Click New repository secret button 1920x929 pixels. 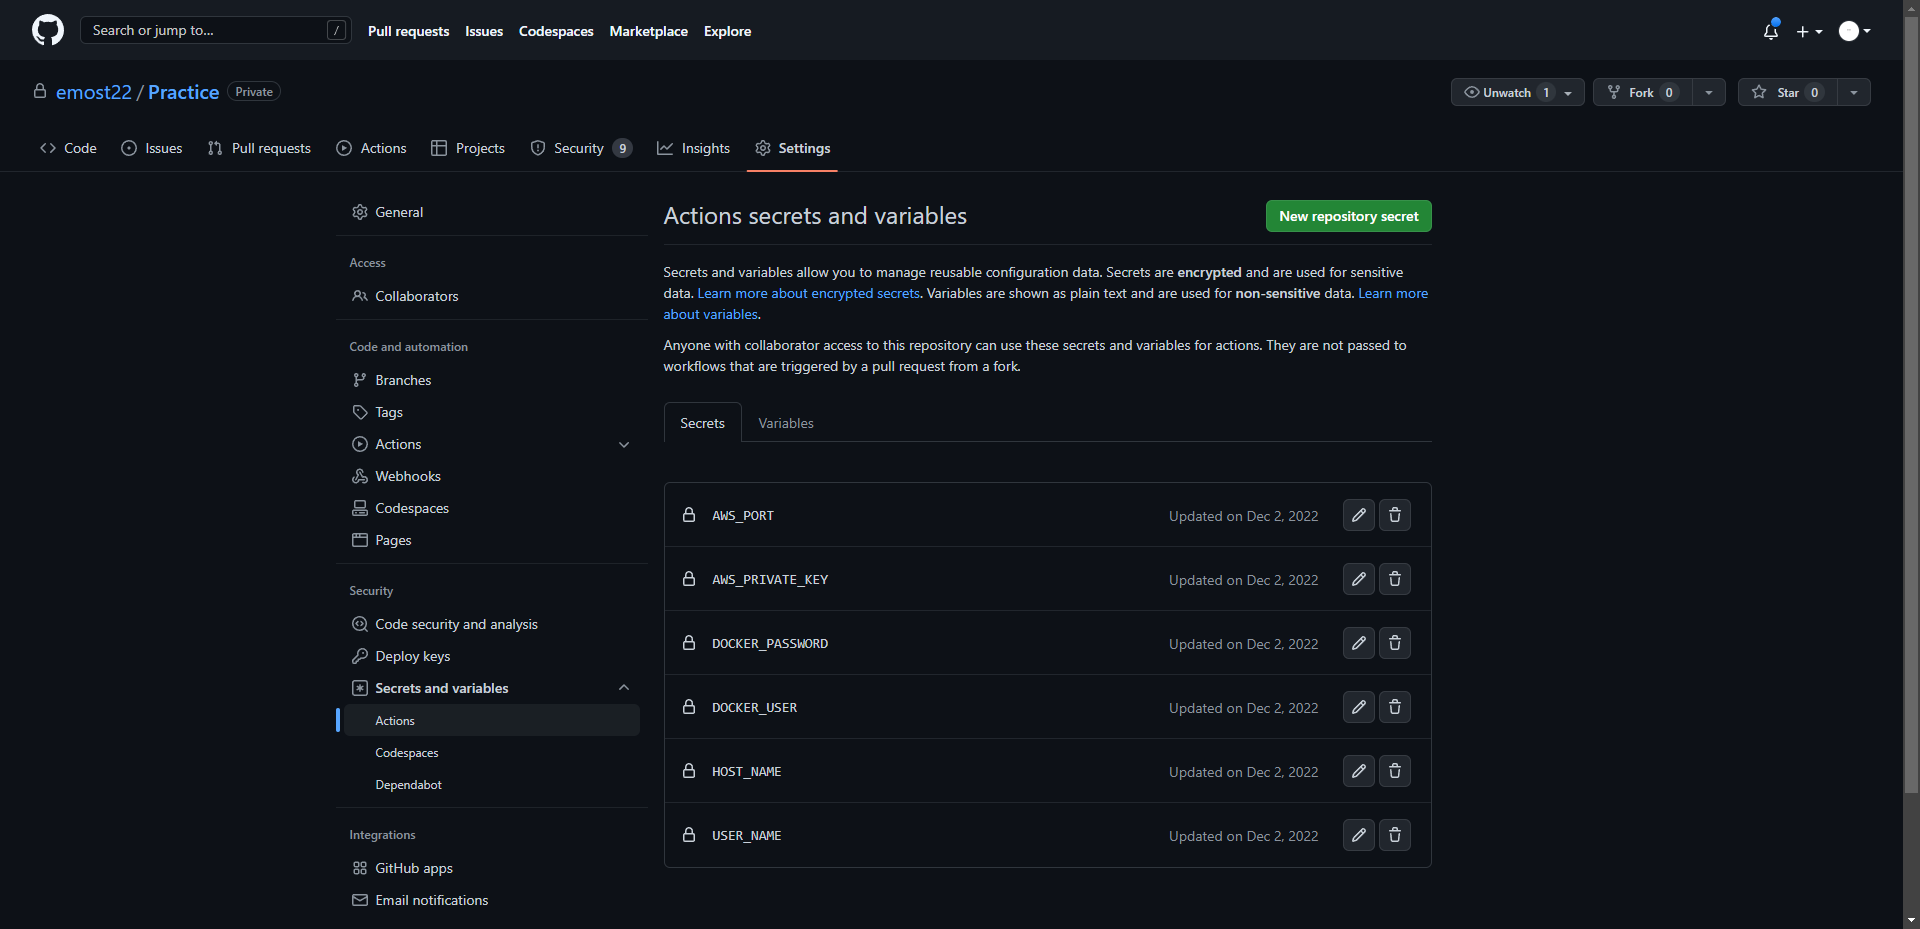coord(1348,216)
